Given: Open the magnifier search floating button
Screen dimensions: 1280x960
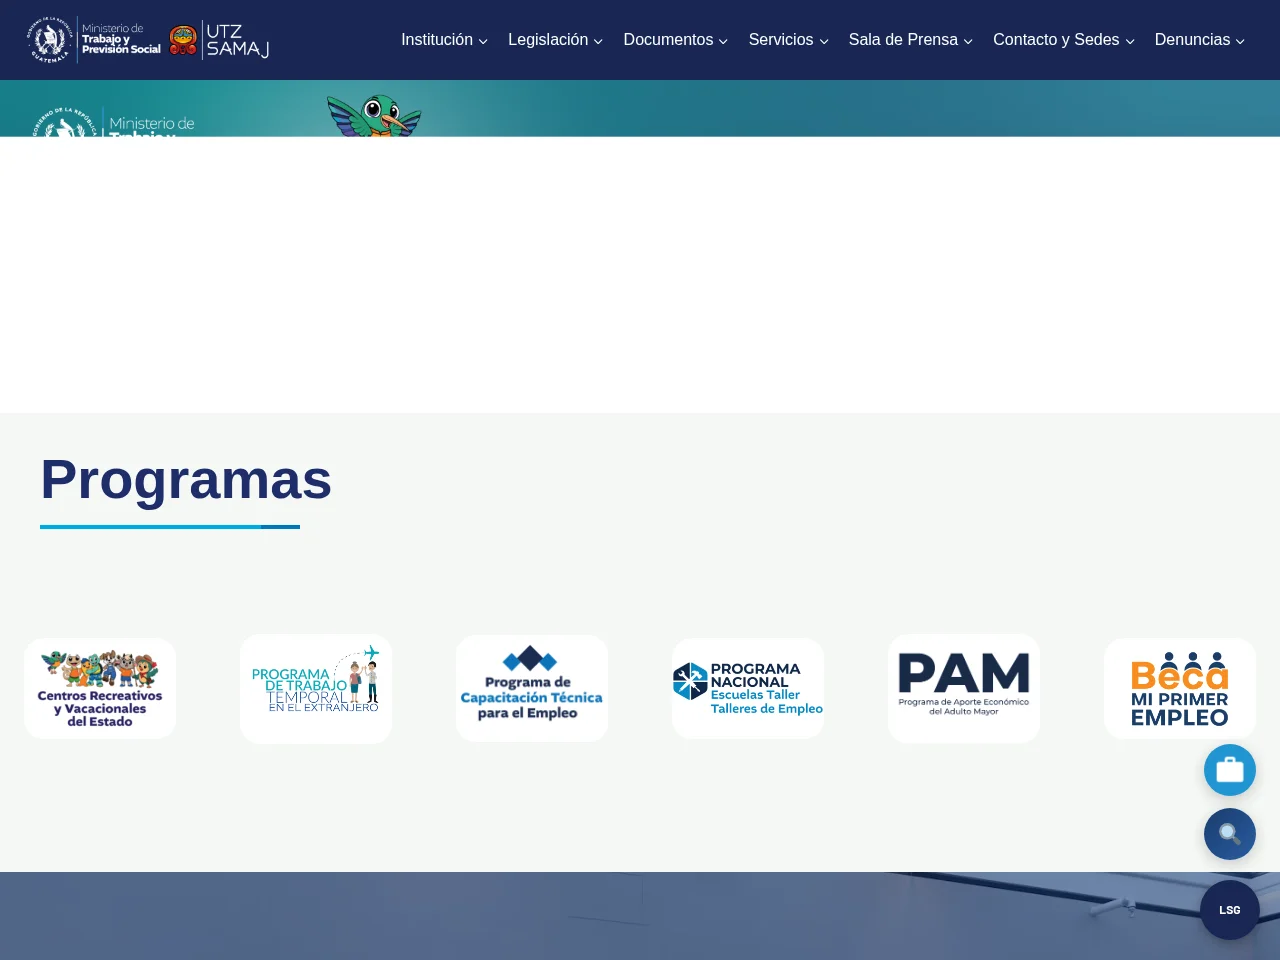Looking at the screenshot, I should [1230, 834].
